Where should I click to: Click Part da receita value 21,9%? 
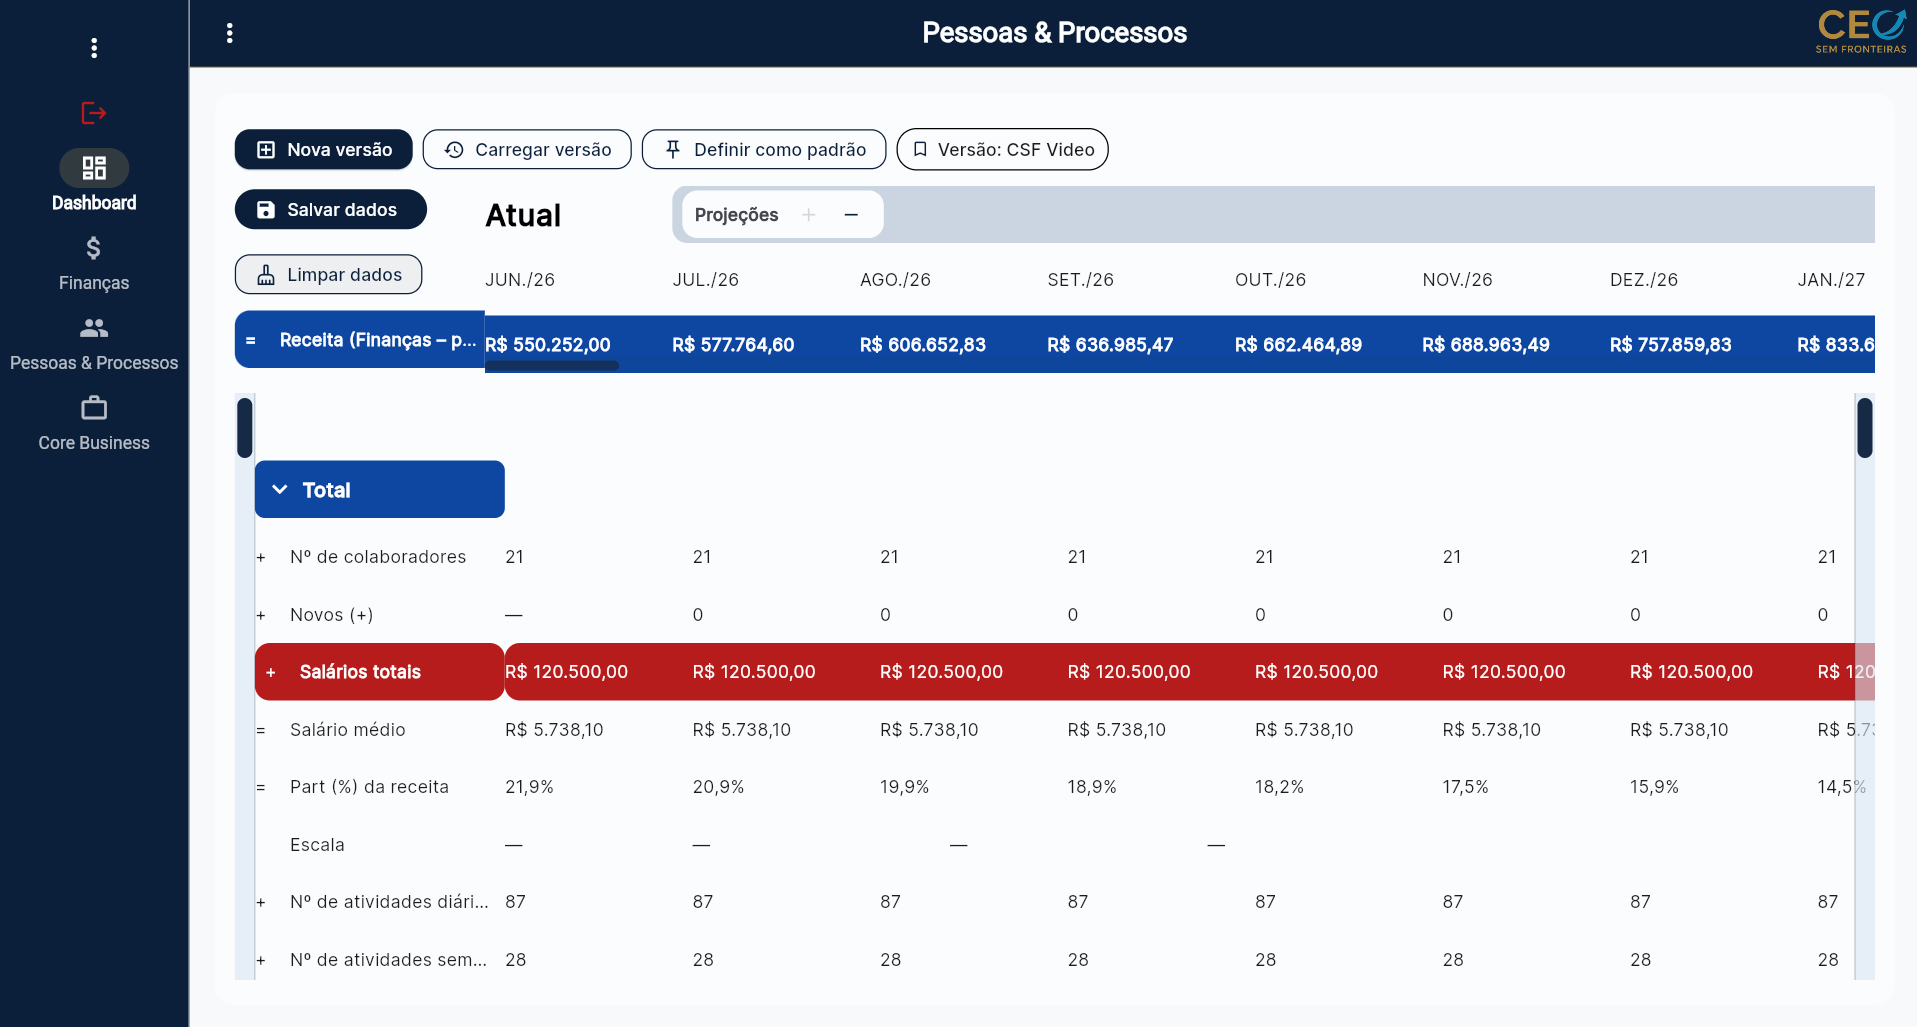[529, 787]
